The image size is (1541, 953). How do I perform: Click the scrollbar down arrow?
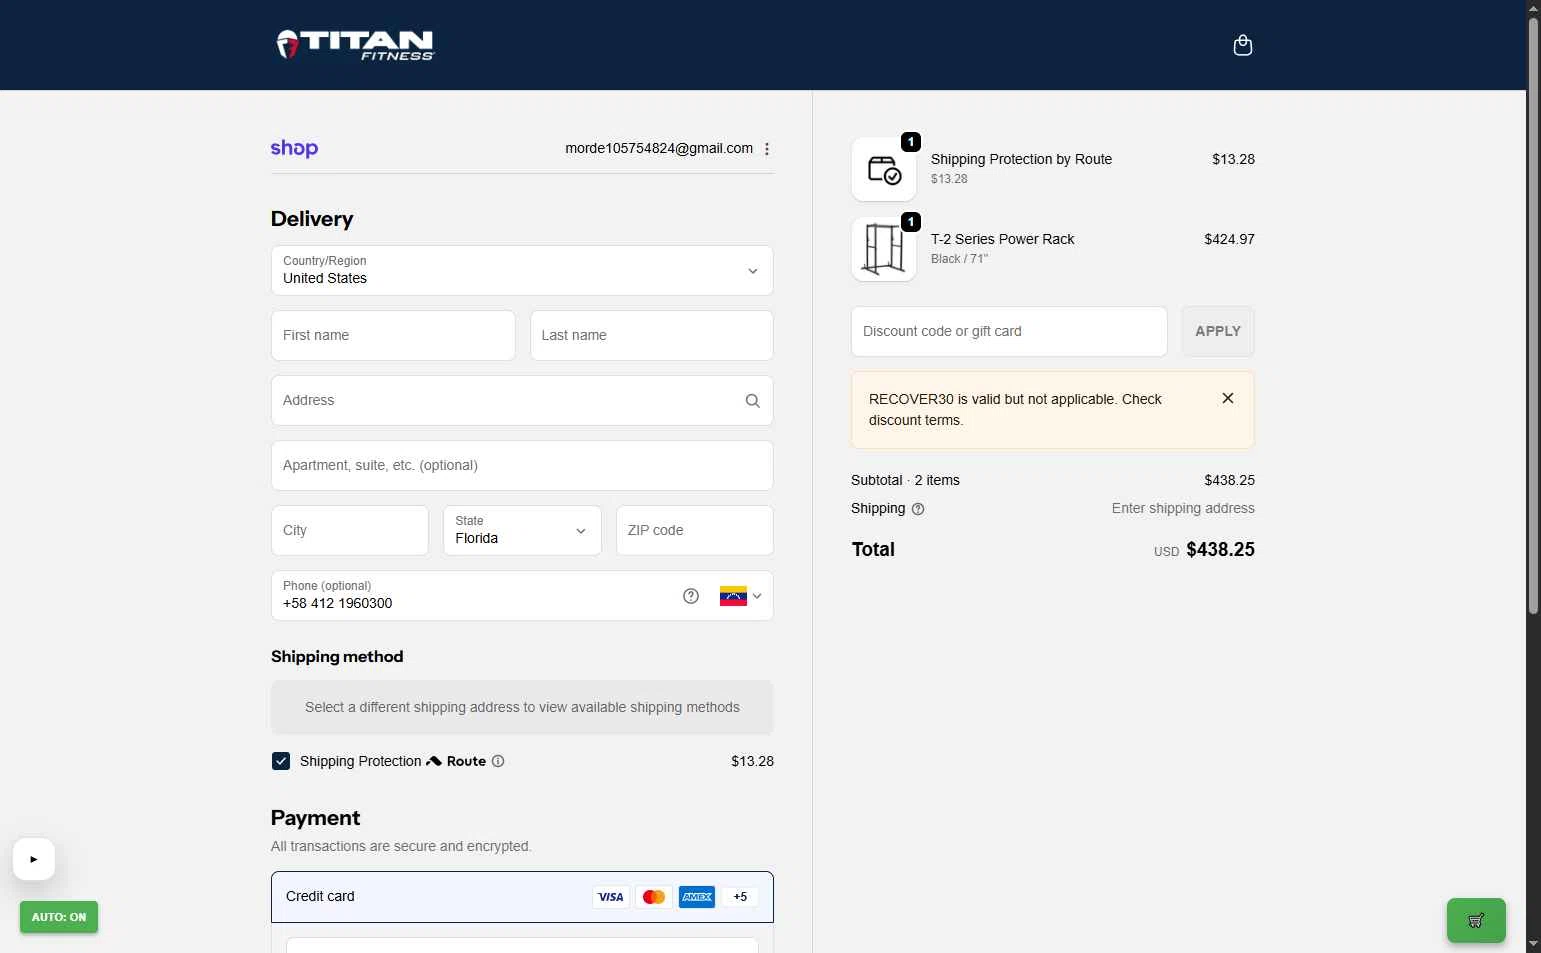tap(1533, 944)
